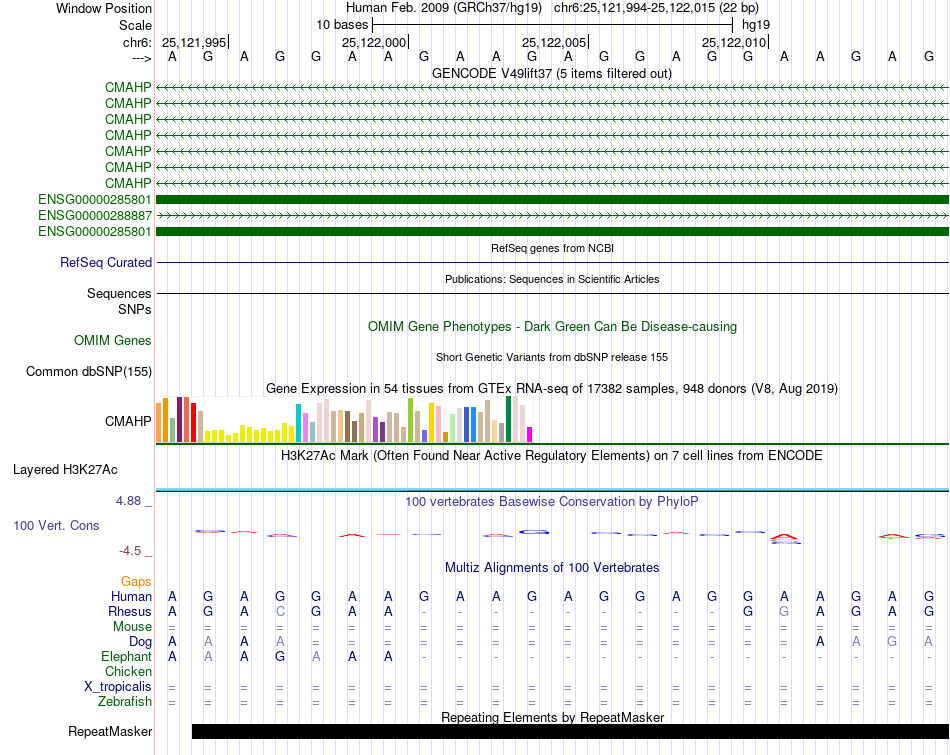Click the 100 Vert. Cons label
Viewport: 950px width, 755px height.
point(56,525)
